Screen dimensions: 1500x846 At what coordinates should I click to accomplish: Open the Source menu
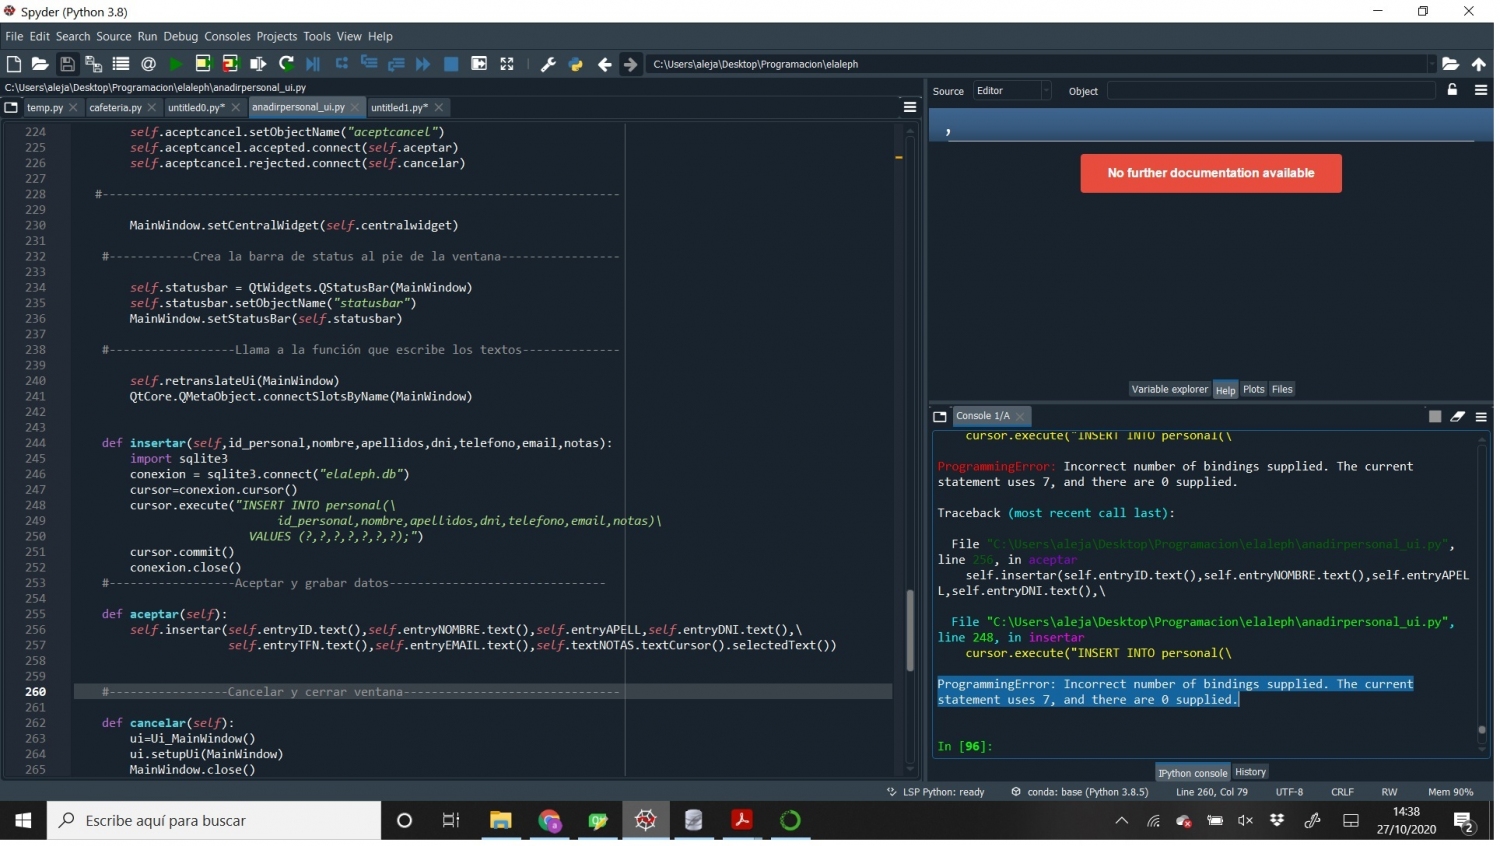[x=114, y=36]
